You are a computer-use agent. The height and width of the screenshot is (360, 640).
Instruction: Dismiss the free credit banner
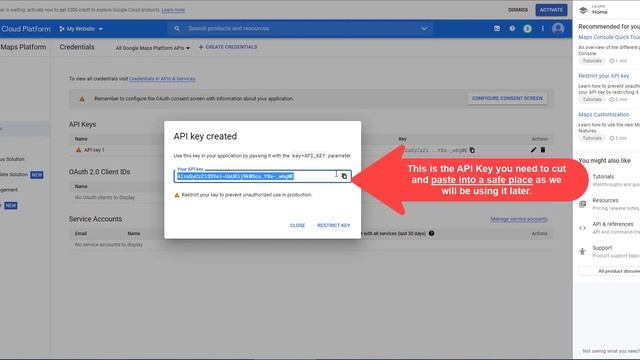518,10
